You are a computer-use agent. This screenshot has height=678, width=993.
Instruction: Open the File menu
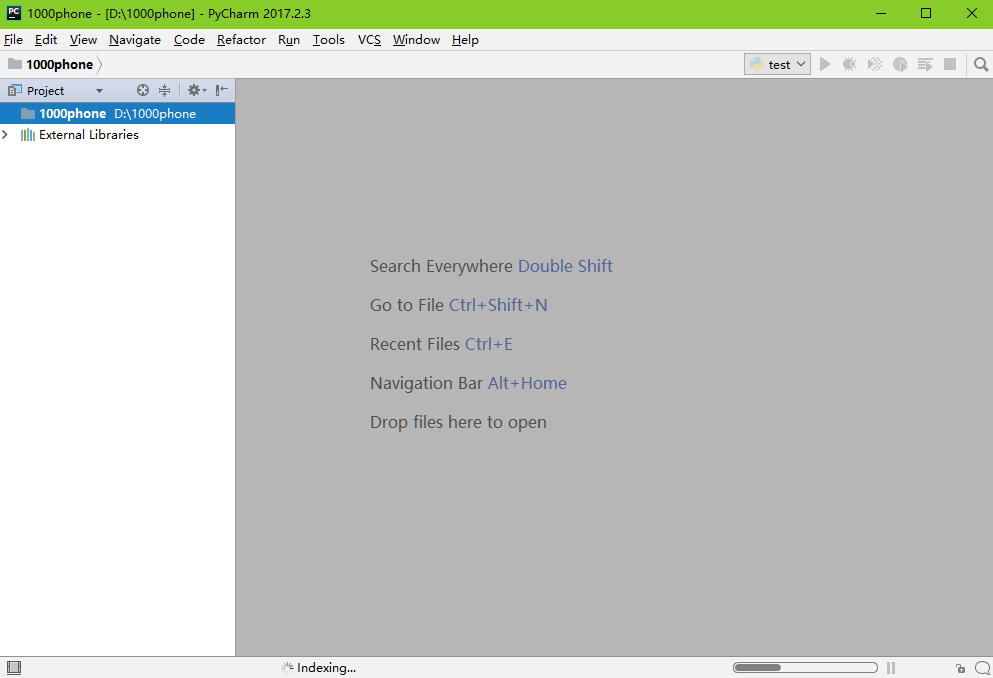[13, 39]
